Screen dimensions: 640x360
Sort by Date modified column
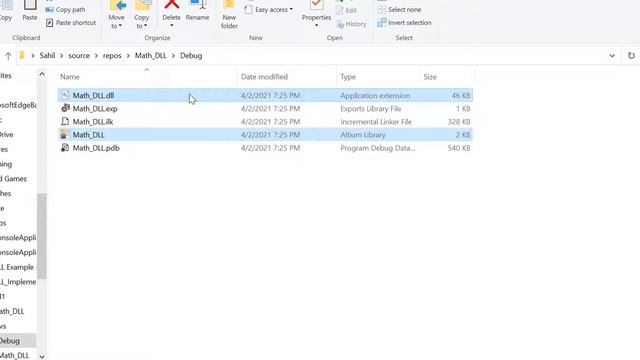286,77
